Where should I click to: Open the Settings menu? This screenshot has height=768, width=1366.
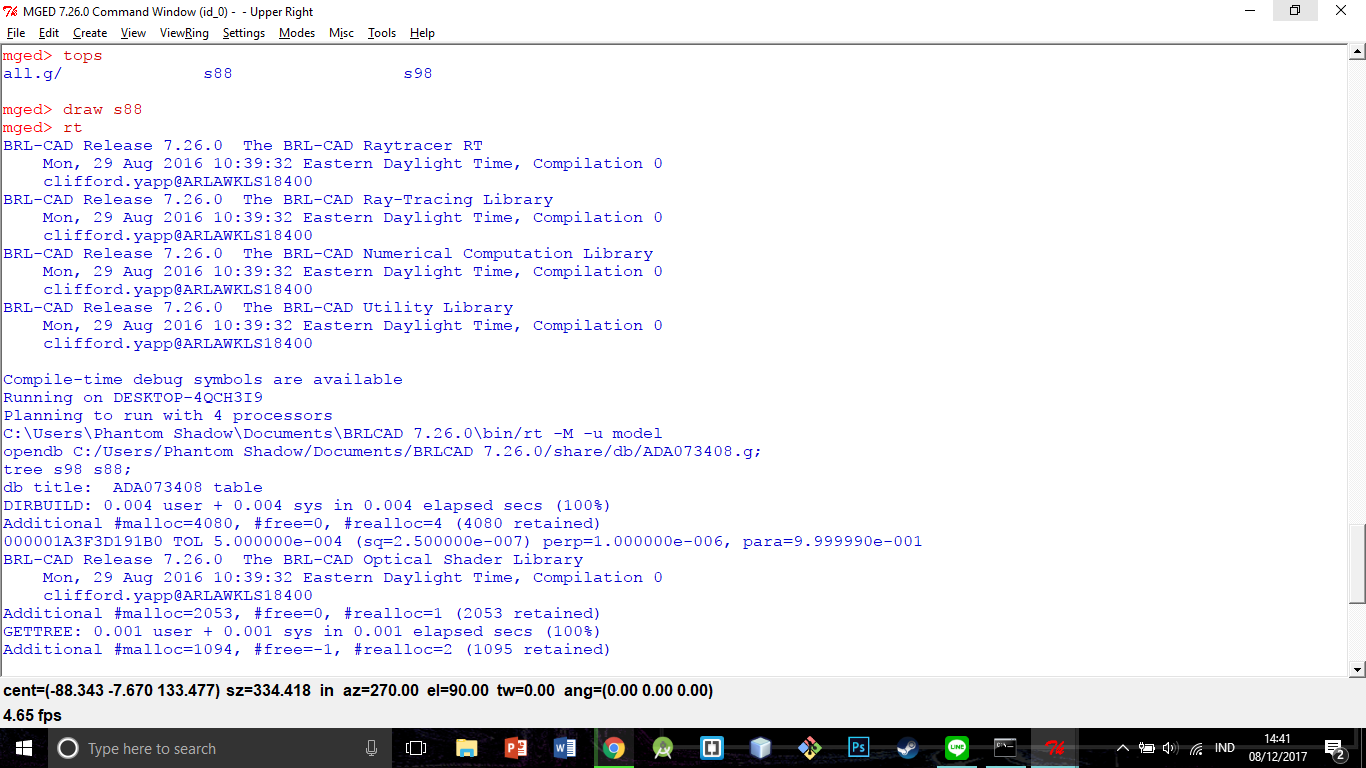244,33
